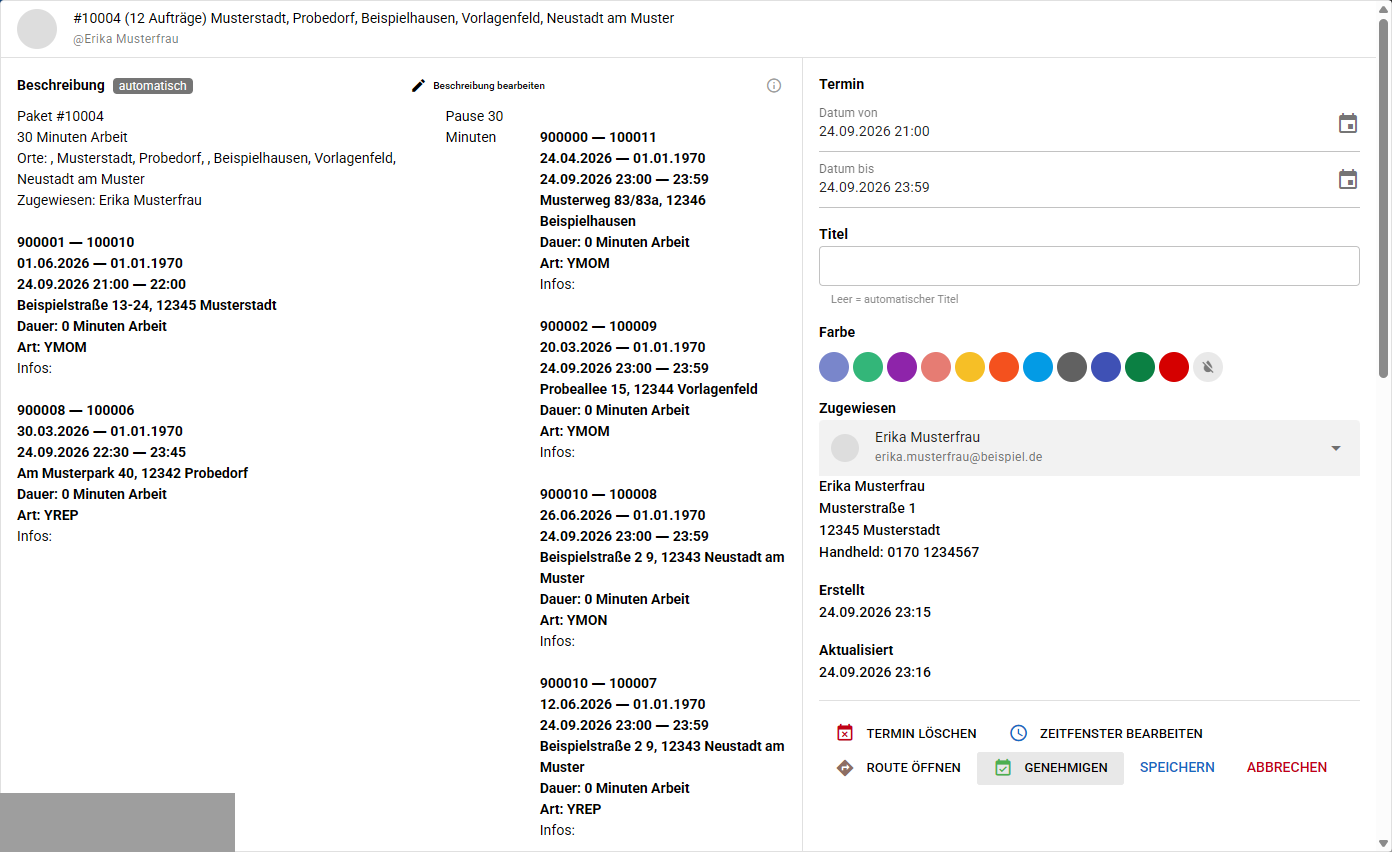Screen dimensions: 1392x852
Task: Click the pencil icon to edit the description
Action: coord(419,86)
